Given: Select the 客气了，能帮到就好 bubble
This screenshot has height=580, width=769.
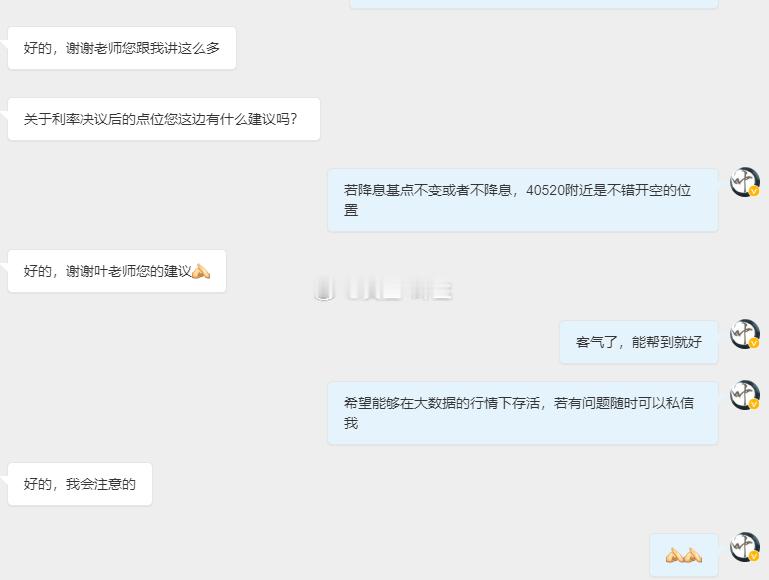Looking at the screenshot, I should point(639,342).
